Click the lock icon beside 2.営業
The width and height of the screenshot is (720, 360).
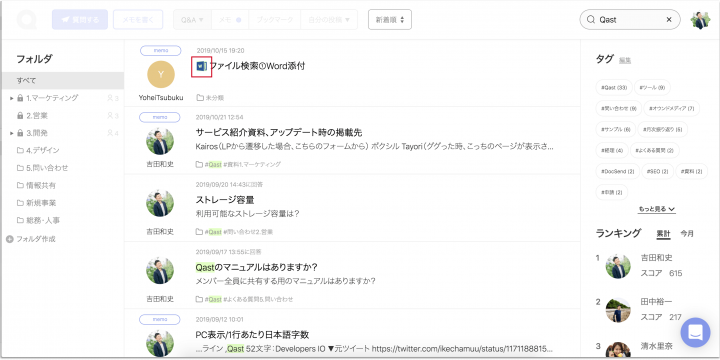tap(20, 115)
